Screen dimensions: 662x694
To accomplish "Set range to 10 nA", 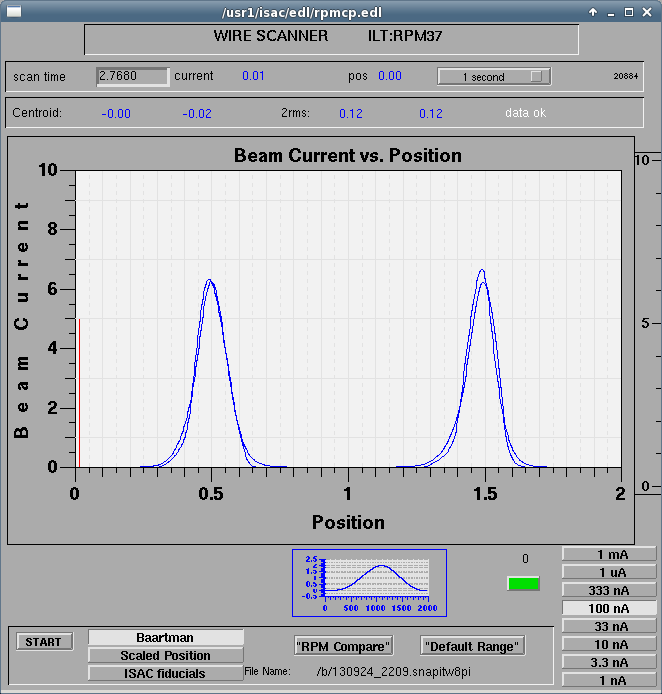I will pos(609,644).
